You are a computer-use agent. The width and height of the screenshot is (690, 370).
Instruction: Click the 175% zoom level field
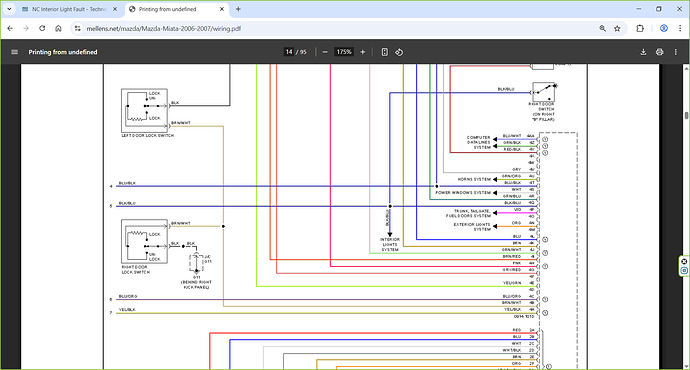[344, 52]
